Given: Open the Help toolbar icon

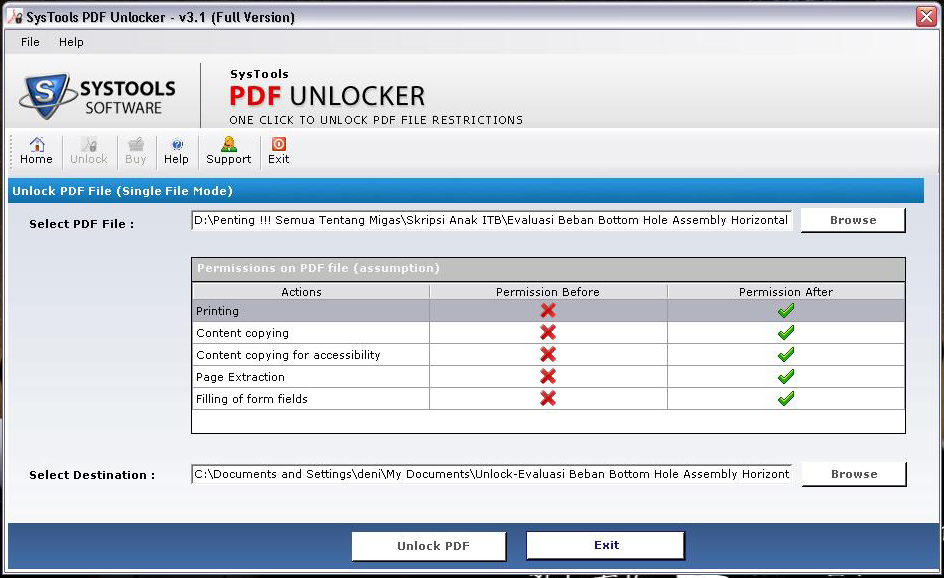Looking at the screenshot, I should click(x=176, y=151).
